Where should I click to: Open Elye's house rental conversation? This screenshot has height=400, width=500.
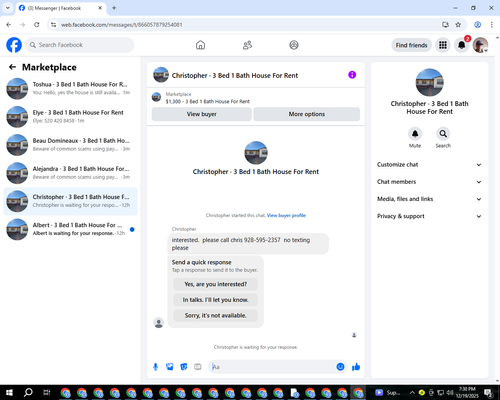tap(70, 117)
